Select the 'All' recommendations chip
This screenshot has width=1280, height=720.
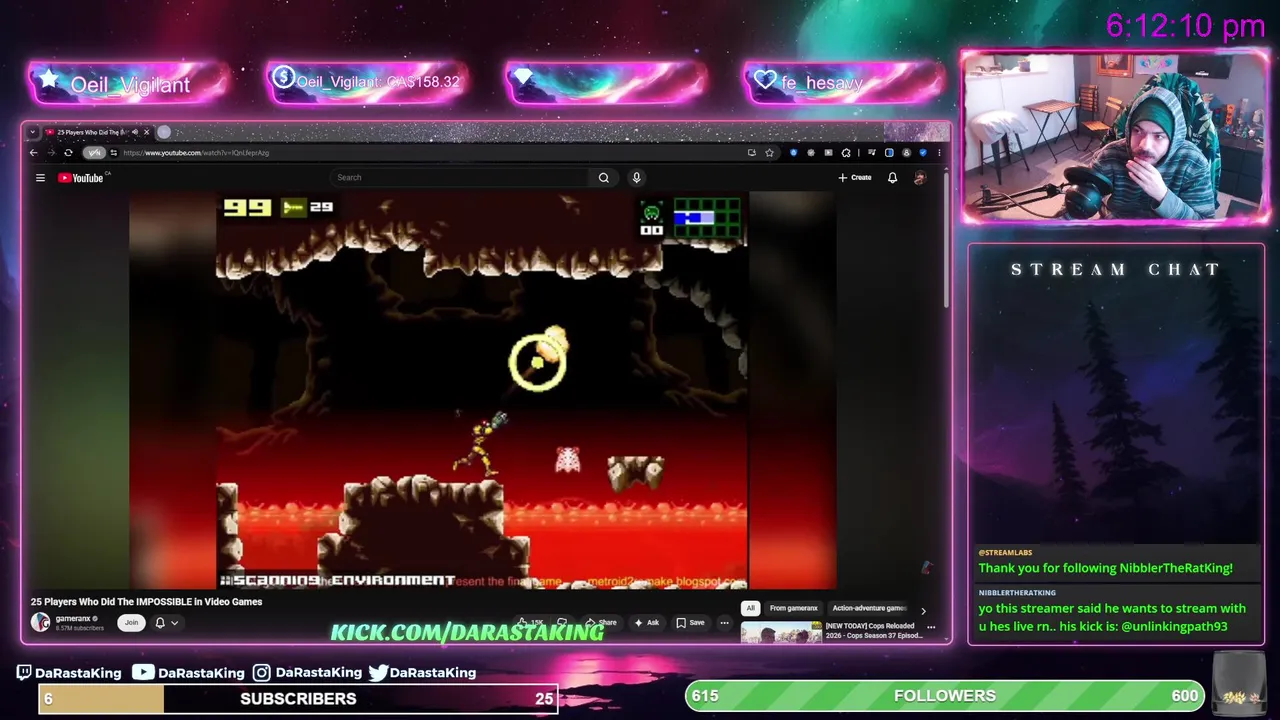[750, 608]
